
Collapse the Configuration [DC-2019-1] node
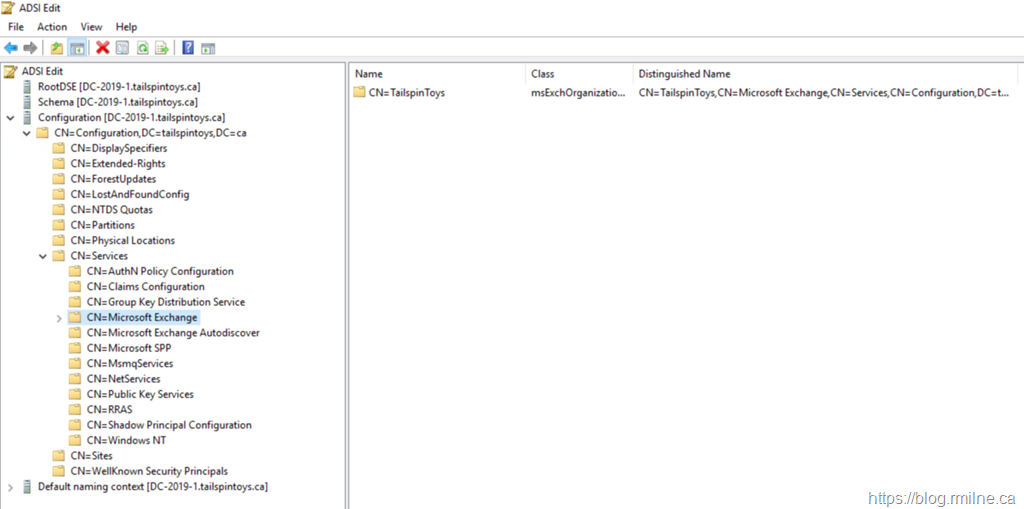click(x=11, y=118)
